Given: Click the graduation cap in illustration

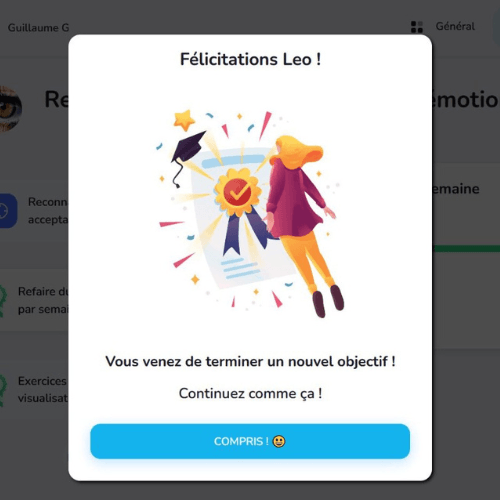Looking at the screenshot, I should point(186,155).
